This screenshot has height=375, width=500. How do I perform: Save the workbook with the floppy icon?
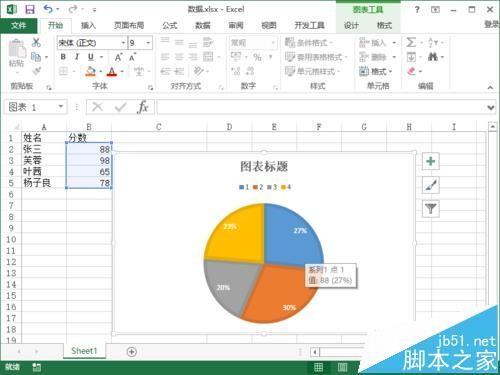pos(30,9)
